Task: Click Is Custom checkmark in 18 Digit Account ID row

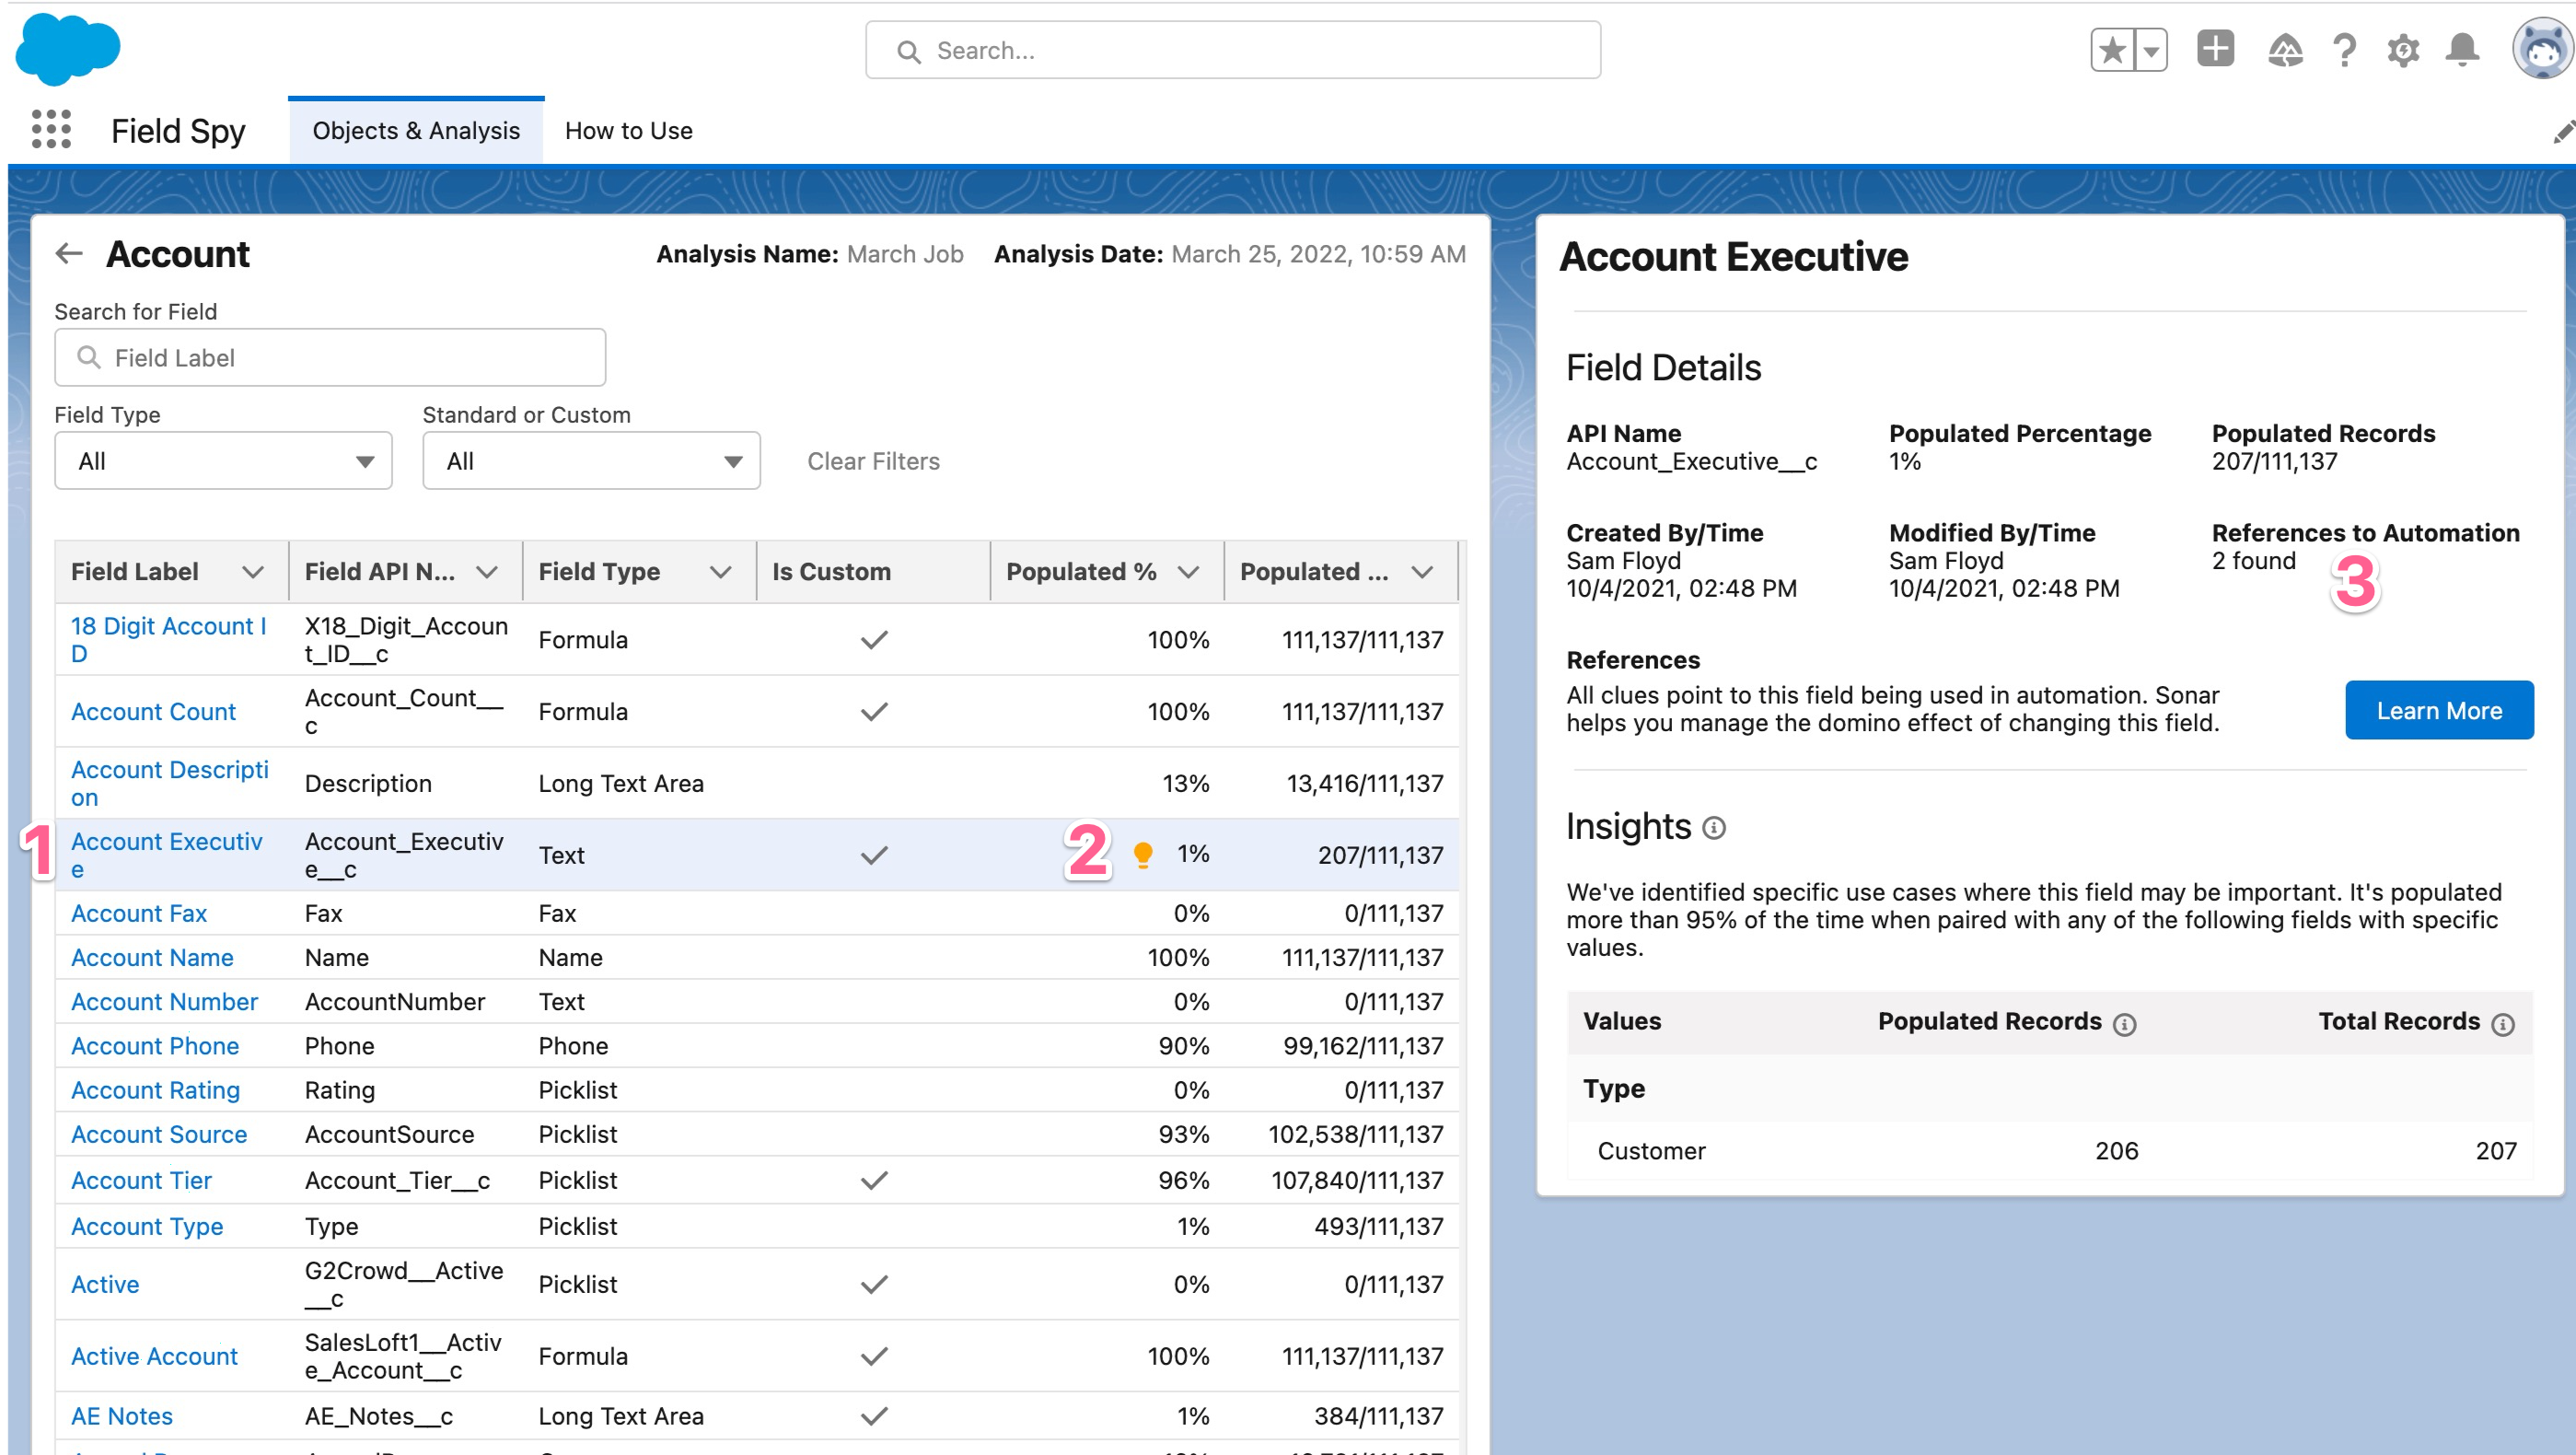Action: (x=874, y=640)
